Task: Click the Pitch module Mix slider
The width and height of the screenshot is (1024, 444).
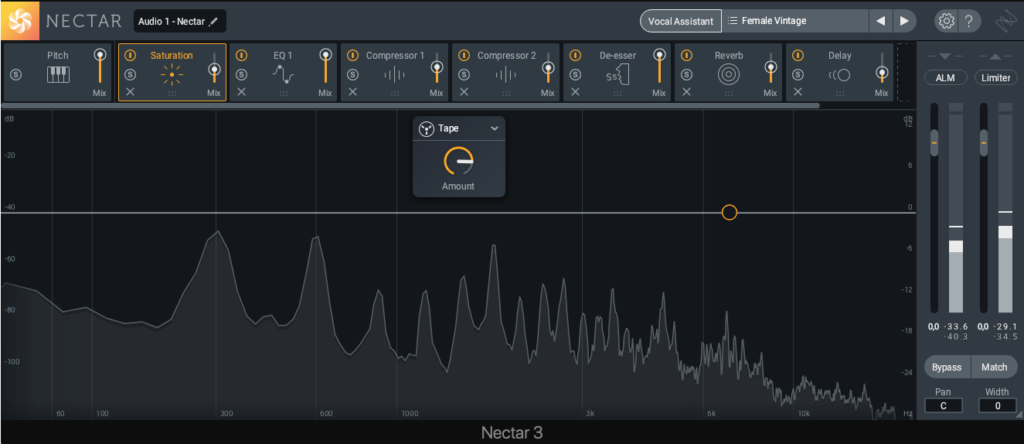Action: pos(99,55)
